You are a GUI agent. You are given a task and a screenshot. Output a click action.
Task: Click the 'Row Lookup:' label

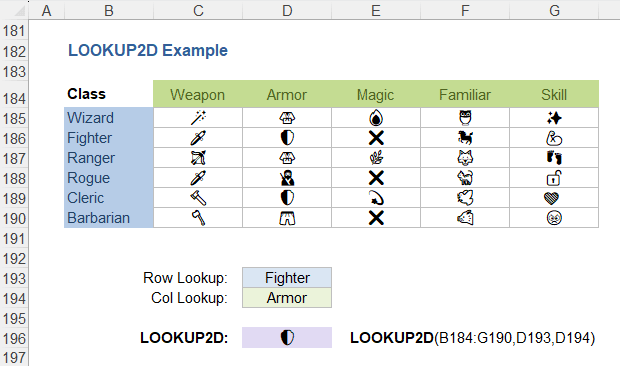point(185,278)
